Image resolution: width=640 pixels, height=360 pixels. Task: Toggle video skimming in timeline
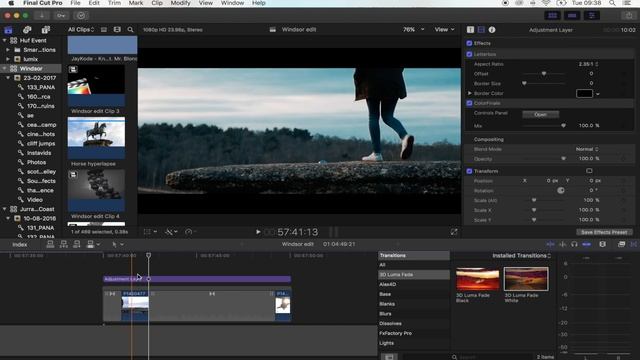click(550, 244)
